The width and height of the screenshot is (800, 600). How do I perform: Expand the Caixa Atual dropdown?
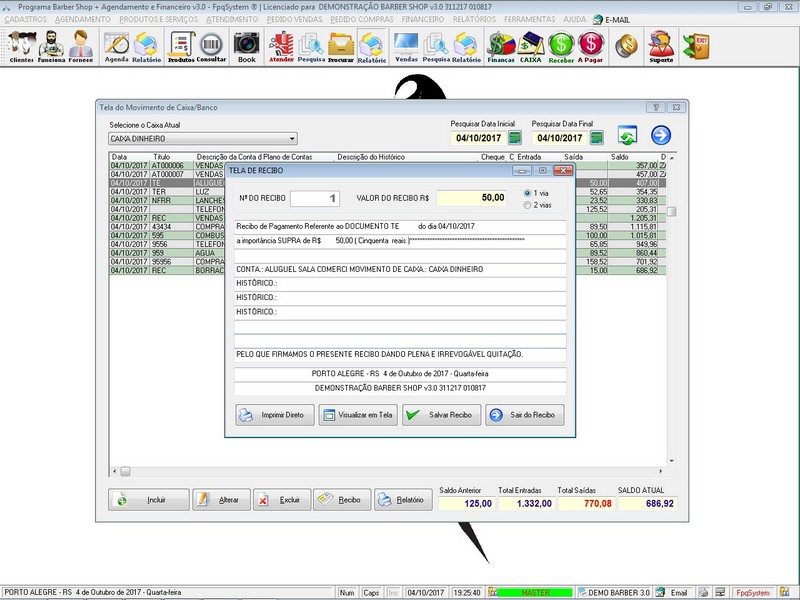(x=292, y=139)
